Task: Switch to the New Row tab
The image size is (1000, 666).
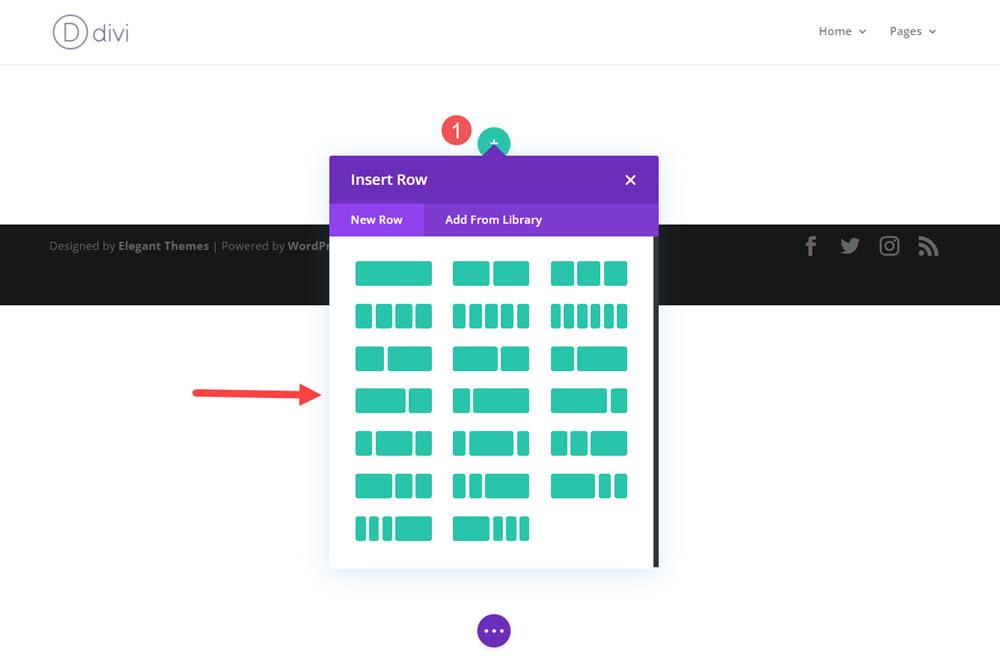Action: [377, 219]
